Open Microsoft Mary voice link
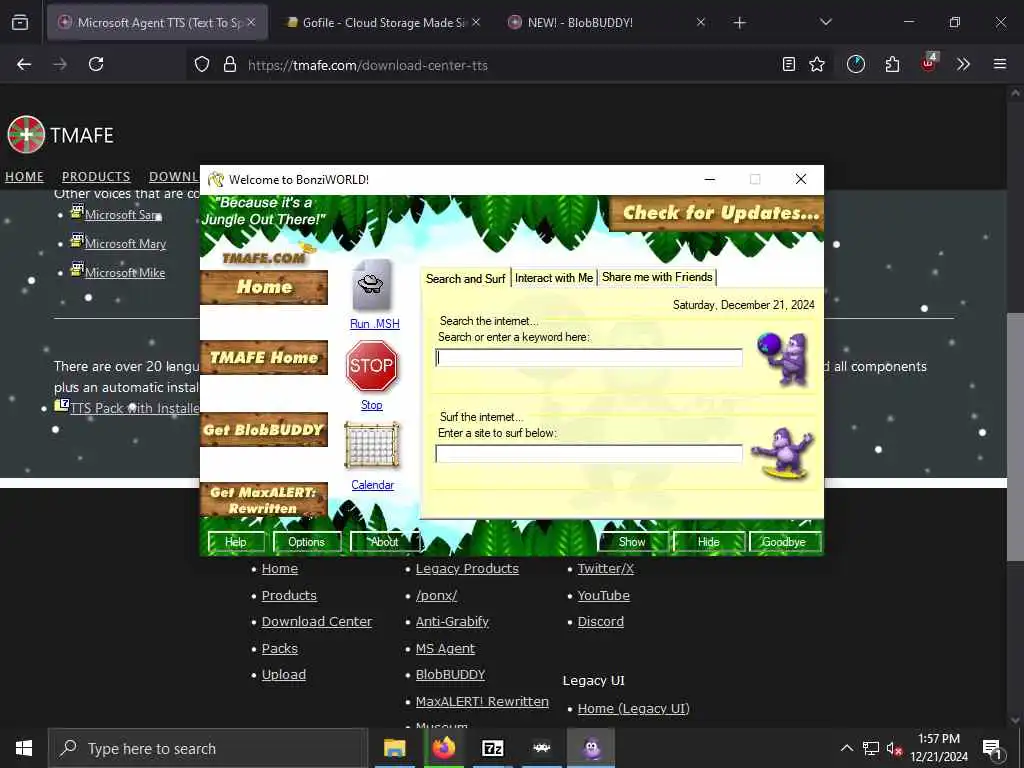This screenshot has width=1024, height=768. tap(125, 244)
